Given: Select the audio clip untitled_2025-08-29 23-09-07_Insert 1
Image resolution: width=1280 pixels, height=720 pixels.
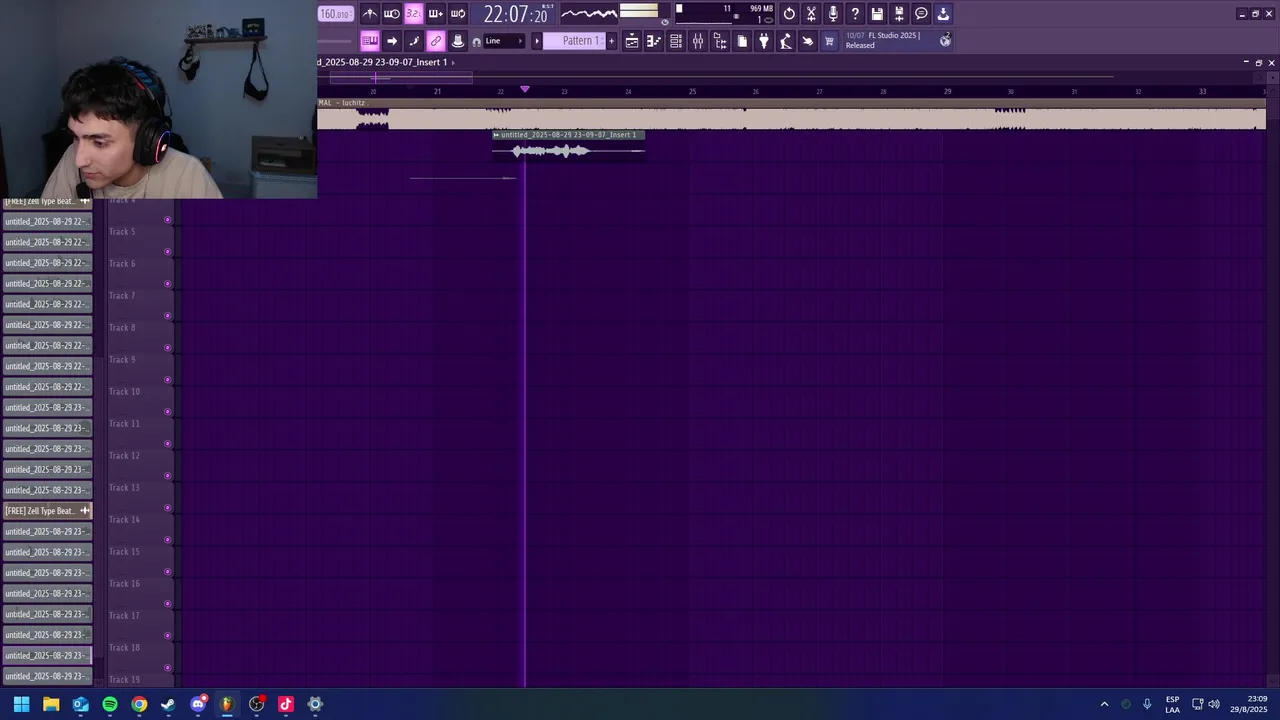Looking at the screenshot, I should [568, 146].
